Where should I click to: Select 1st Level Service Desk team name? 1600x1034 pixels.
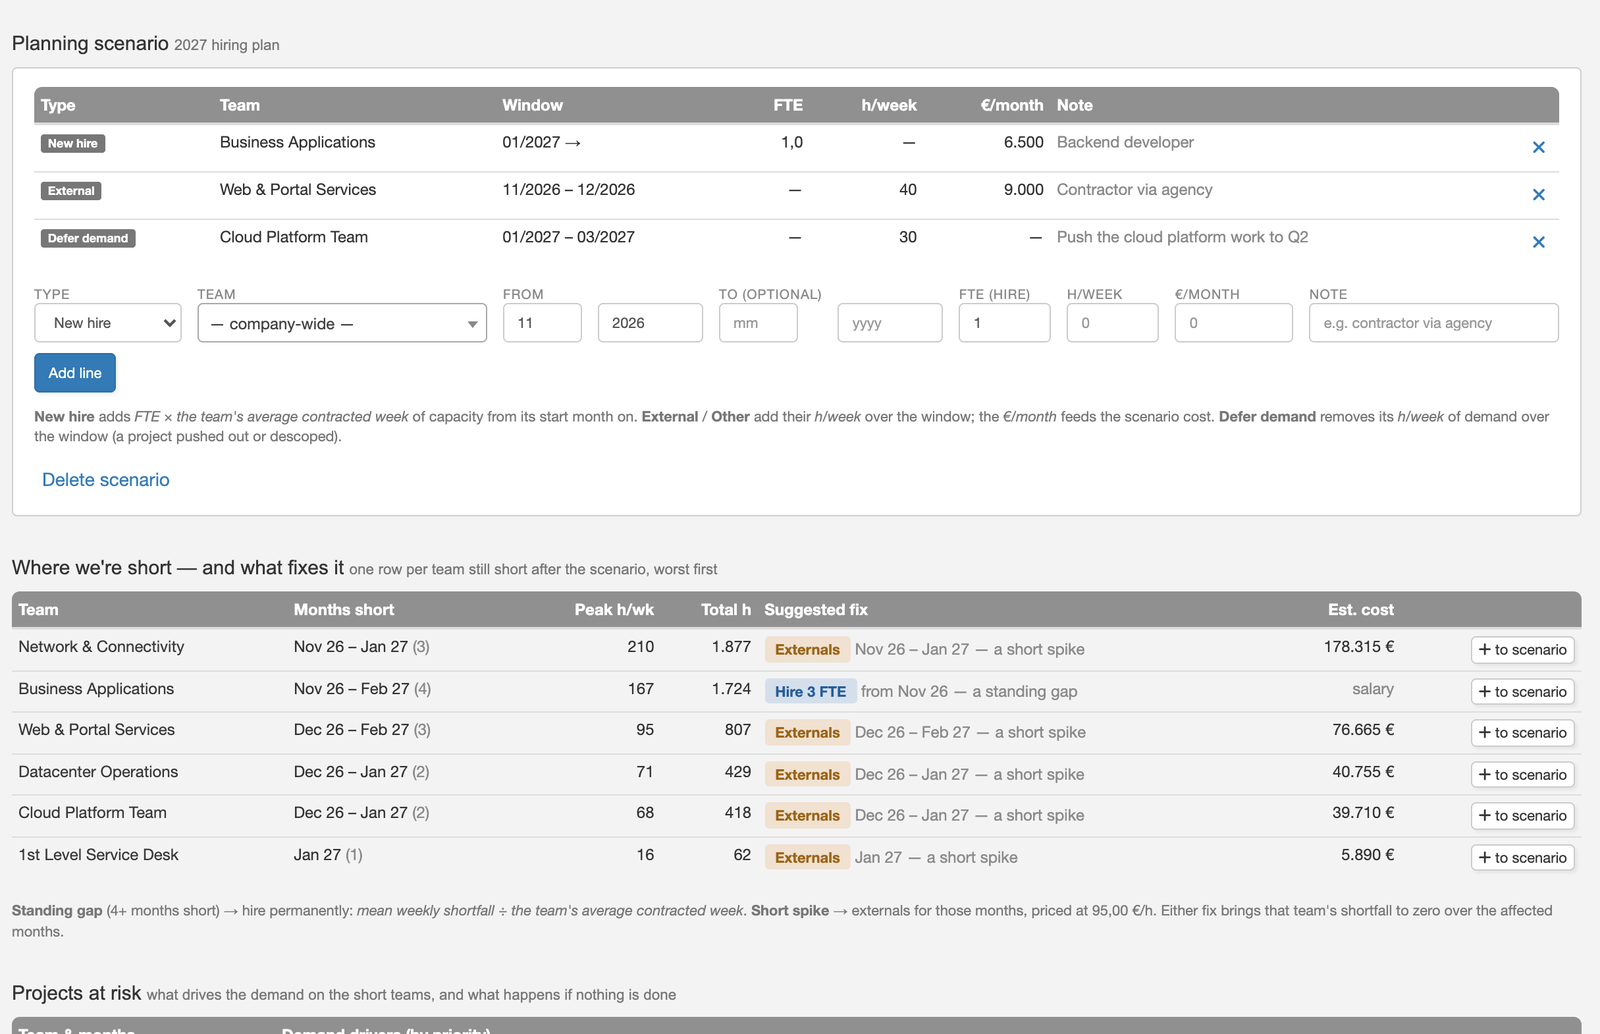(x=98, y=855)
